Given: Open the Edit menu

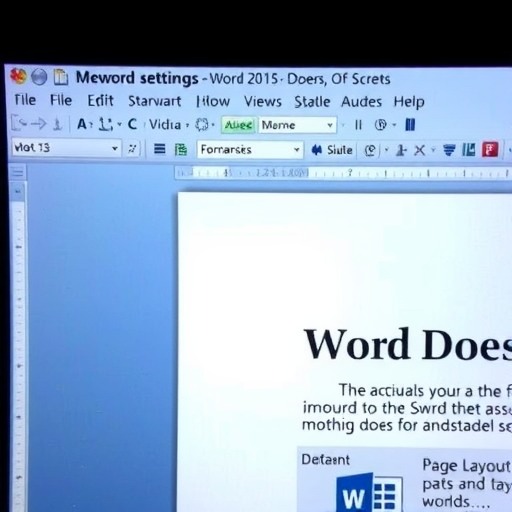Looking at the screenshot, I should [100, 101].
